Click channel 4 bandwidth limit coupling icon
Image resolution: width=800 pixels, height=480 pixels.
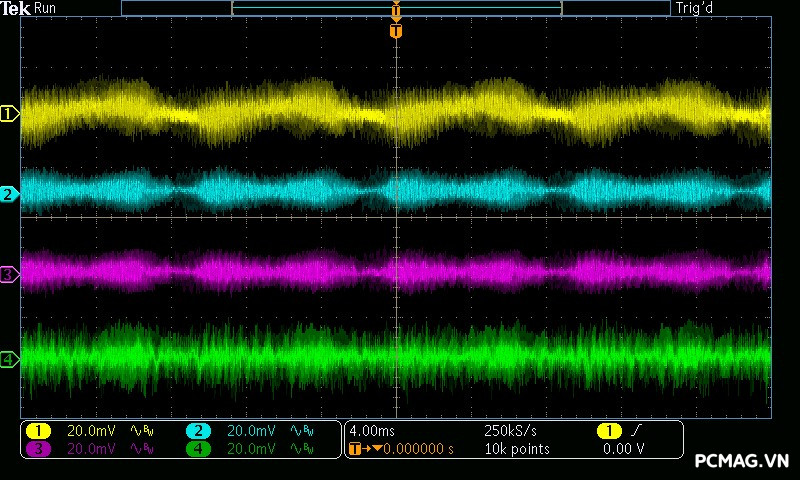tap(300, 450)
